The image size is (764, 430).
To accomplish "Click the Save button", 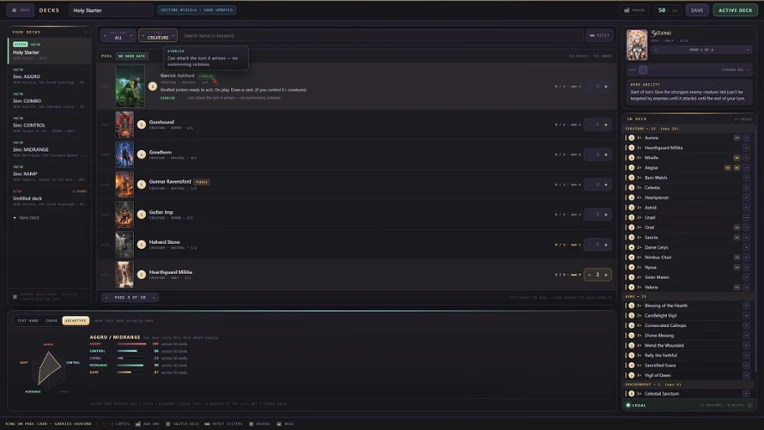I will click(697, 10).
